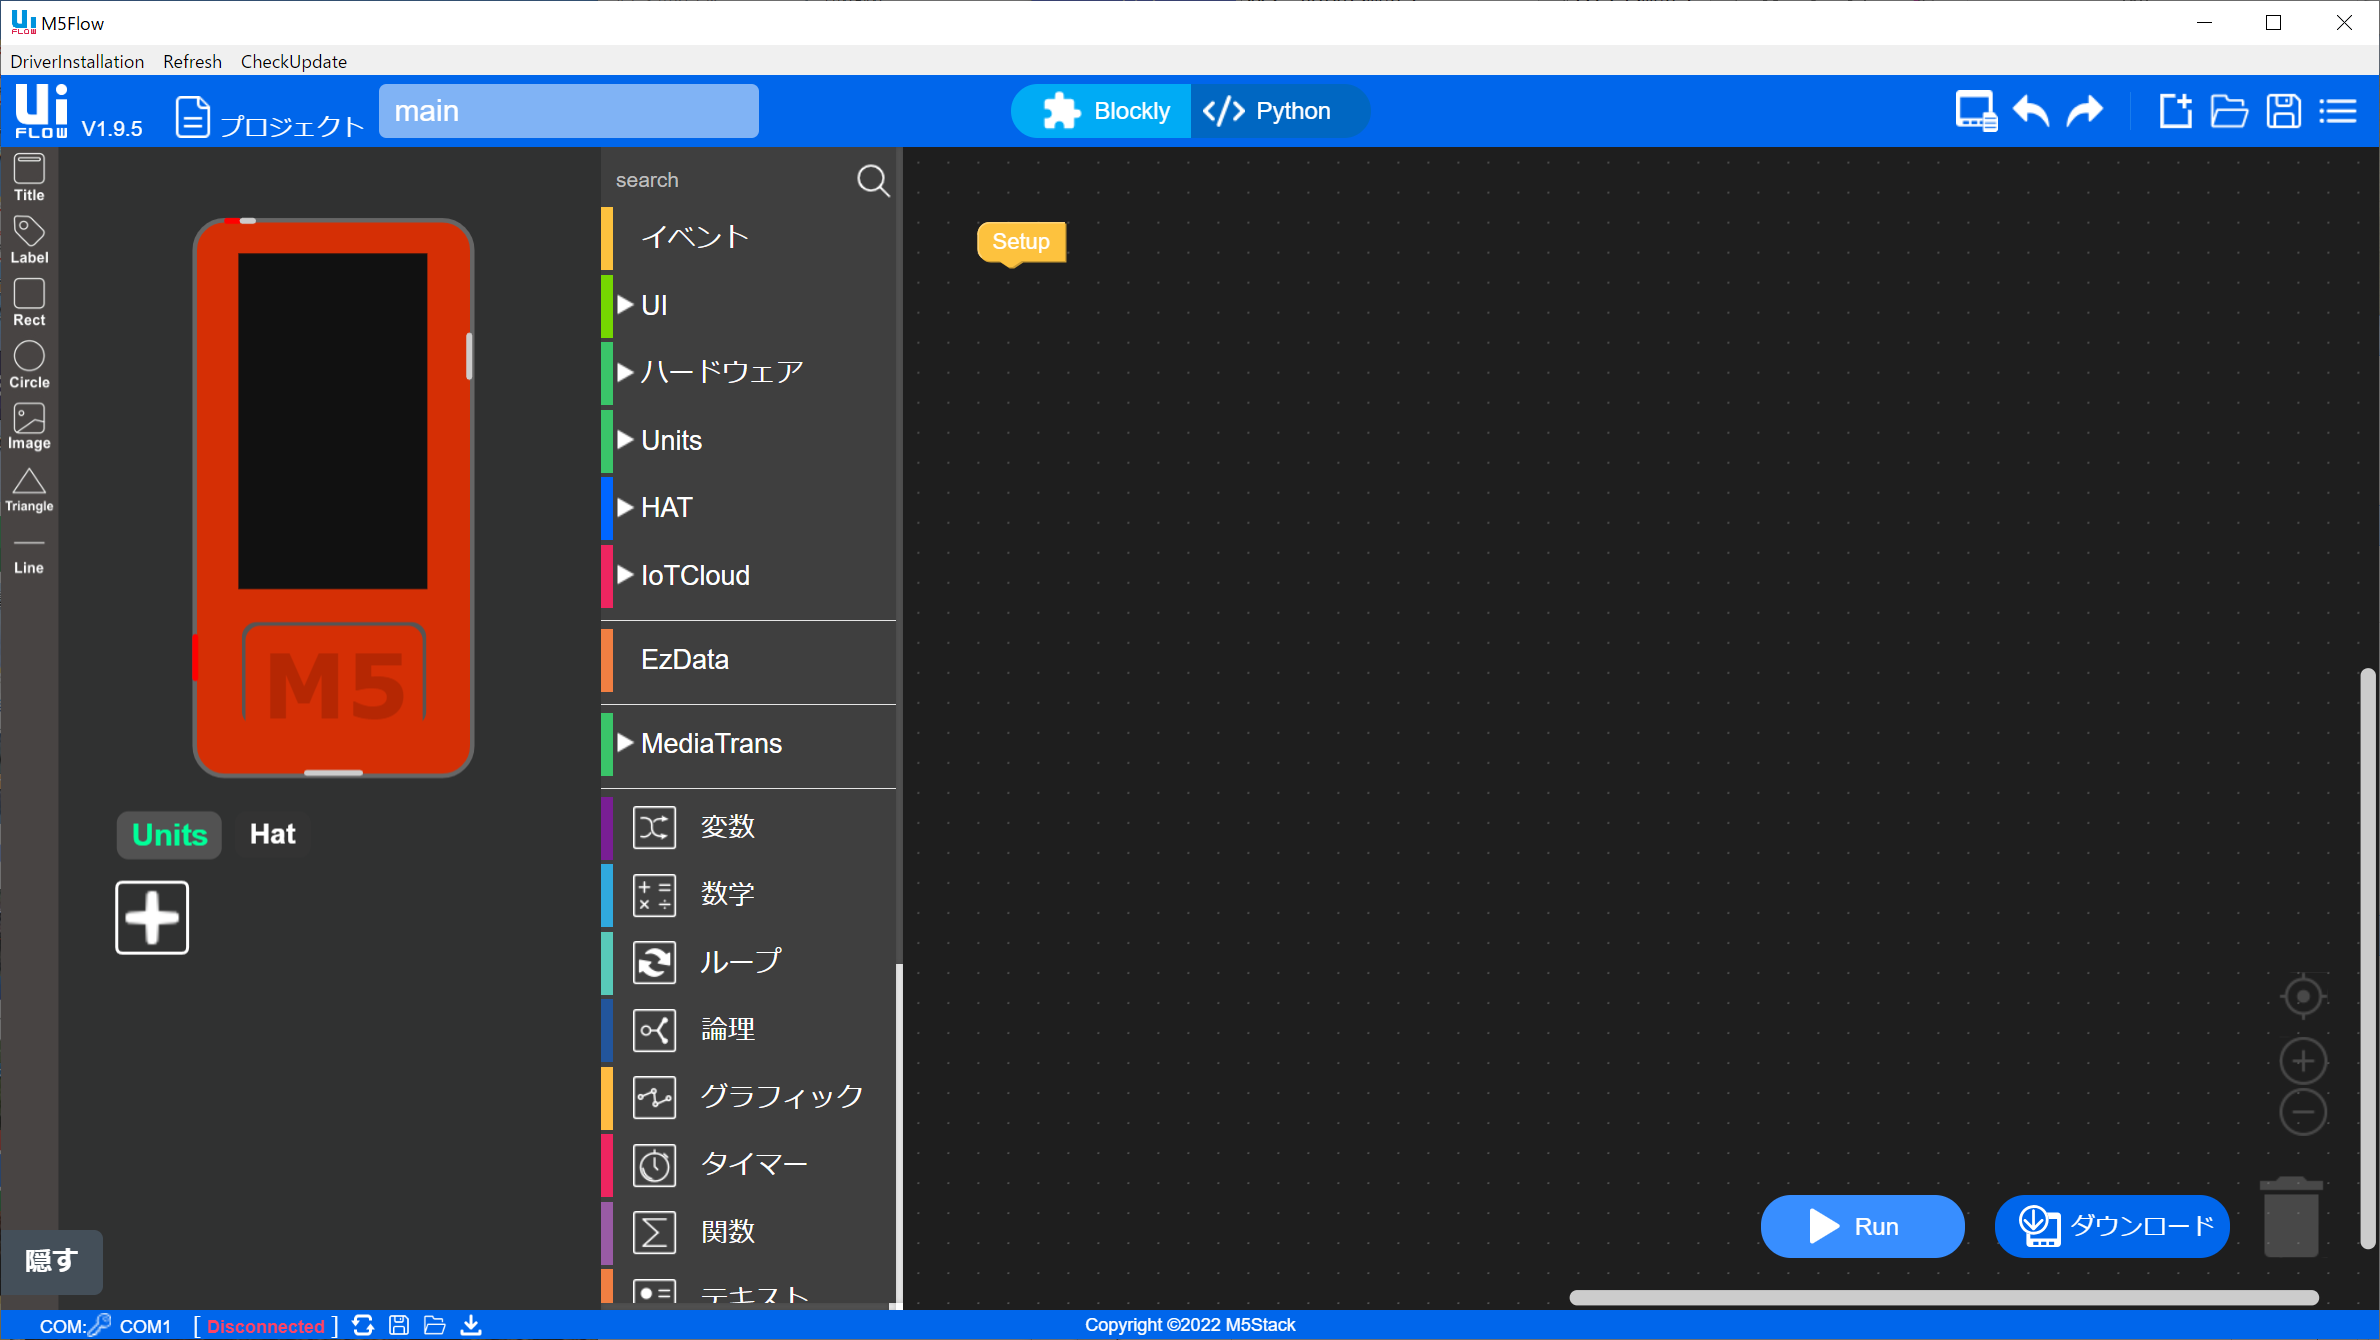Click the main project name field
The width and height of the screenshot is (2380, 1340).
[x=568, y=111]
